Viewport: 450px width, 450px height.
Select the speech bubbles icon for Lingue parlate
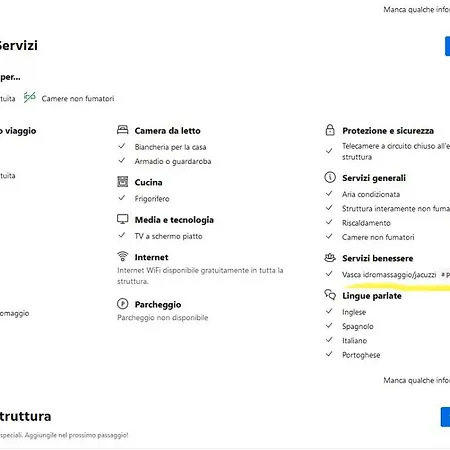click(330, 295)
